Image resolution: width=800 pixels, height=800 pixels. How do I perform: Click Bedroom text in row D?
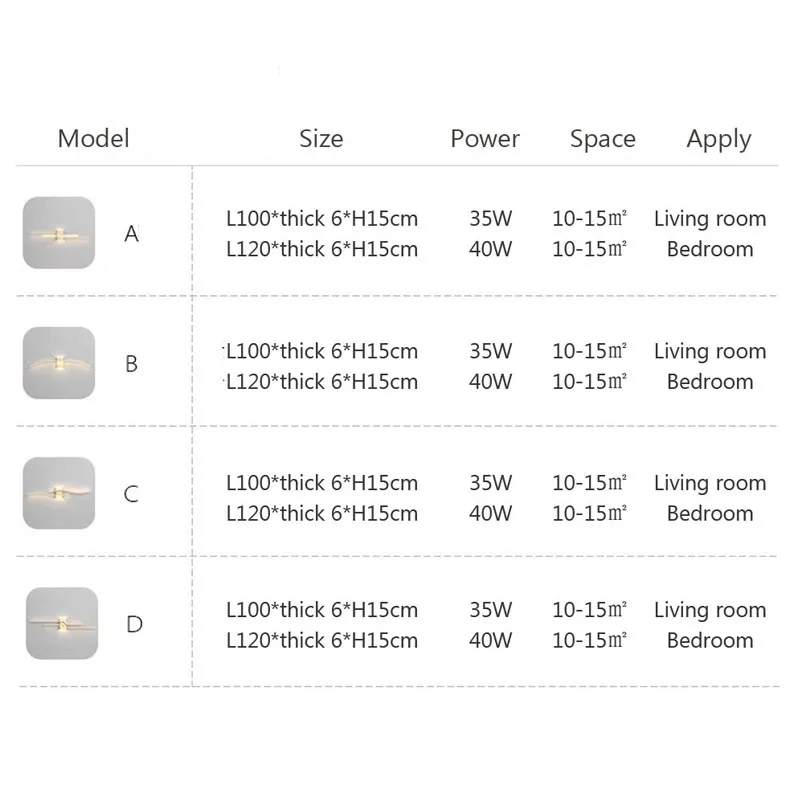(x=710, y=640)
